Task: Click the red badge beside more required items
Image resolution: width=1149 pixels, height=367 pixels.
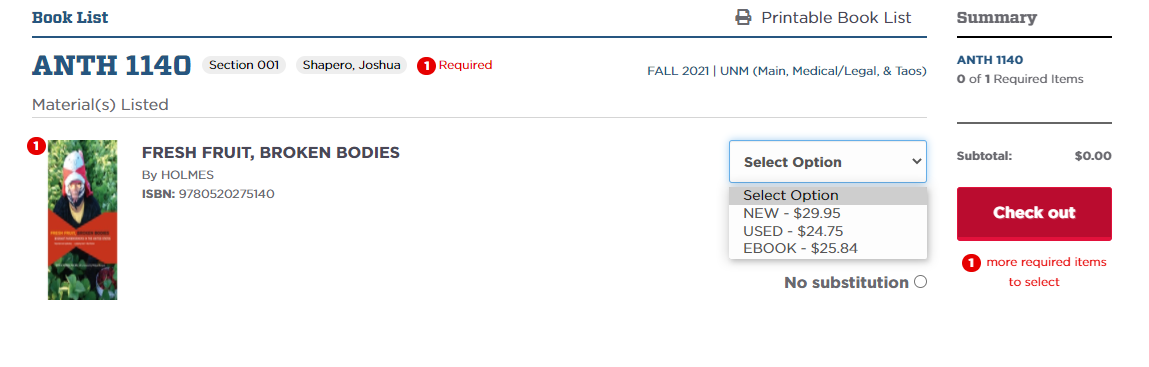Action: pos(971,263)
